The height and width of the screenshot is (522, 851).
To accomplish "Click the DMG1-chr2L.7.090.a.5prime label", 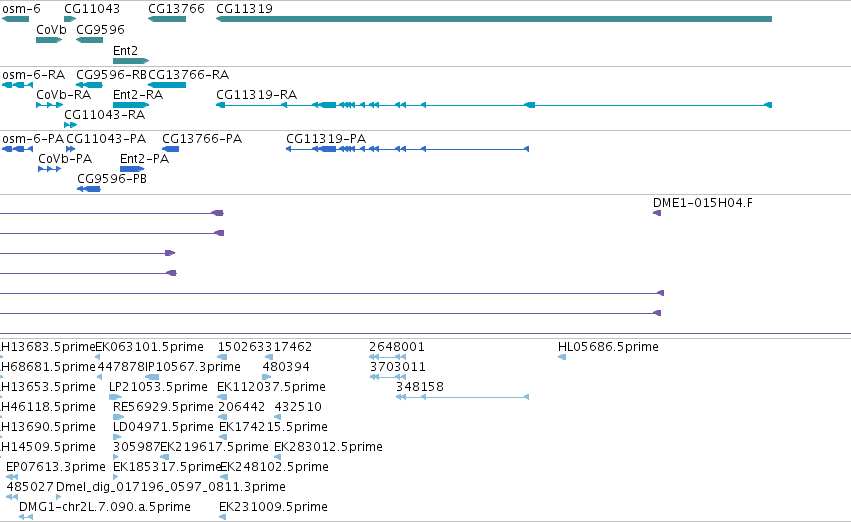I will pyautogui.click(x=105, y=507).
